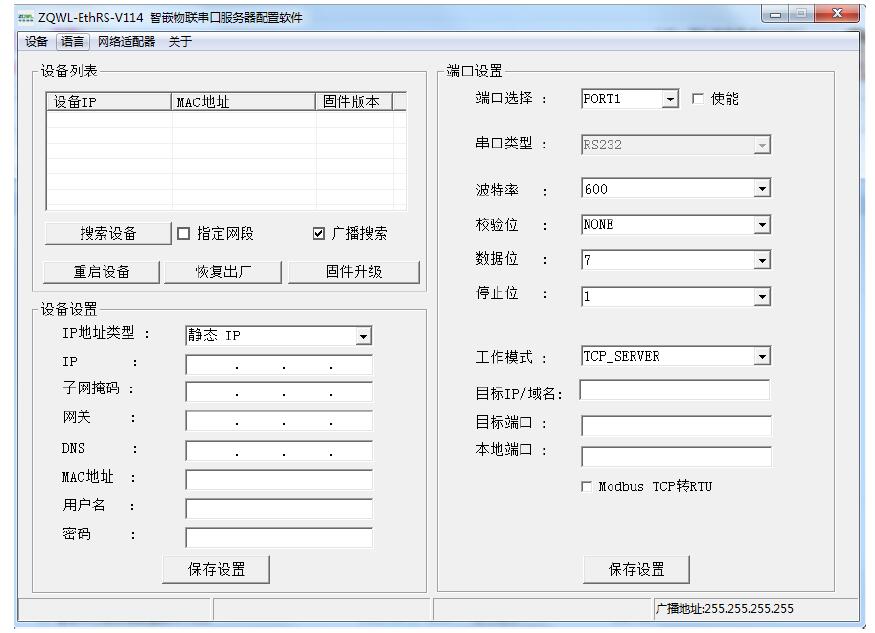Enable the Modbus TCP转RTU checkbox
The width and height of the screenshot is (875, 633).
point(586,487)
